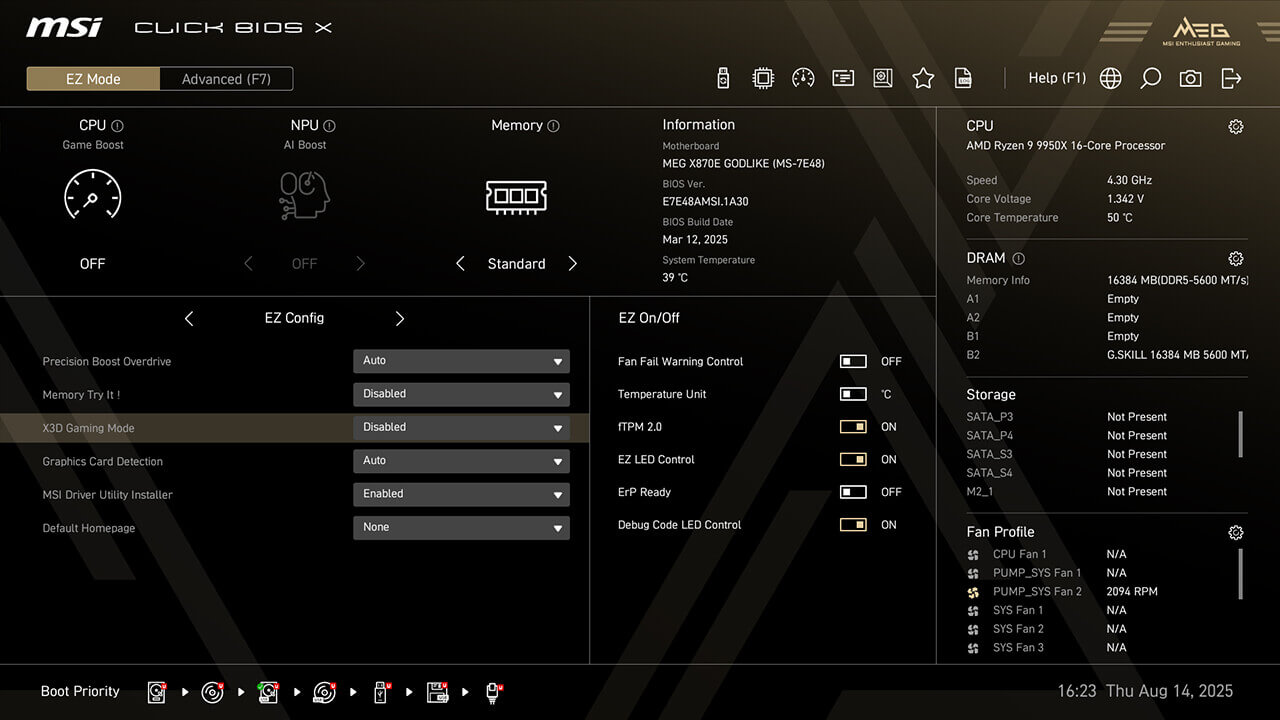Click the Help (F1) button
This screenshot has width=1280, height=720.
click(x=1056, y=78)
